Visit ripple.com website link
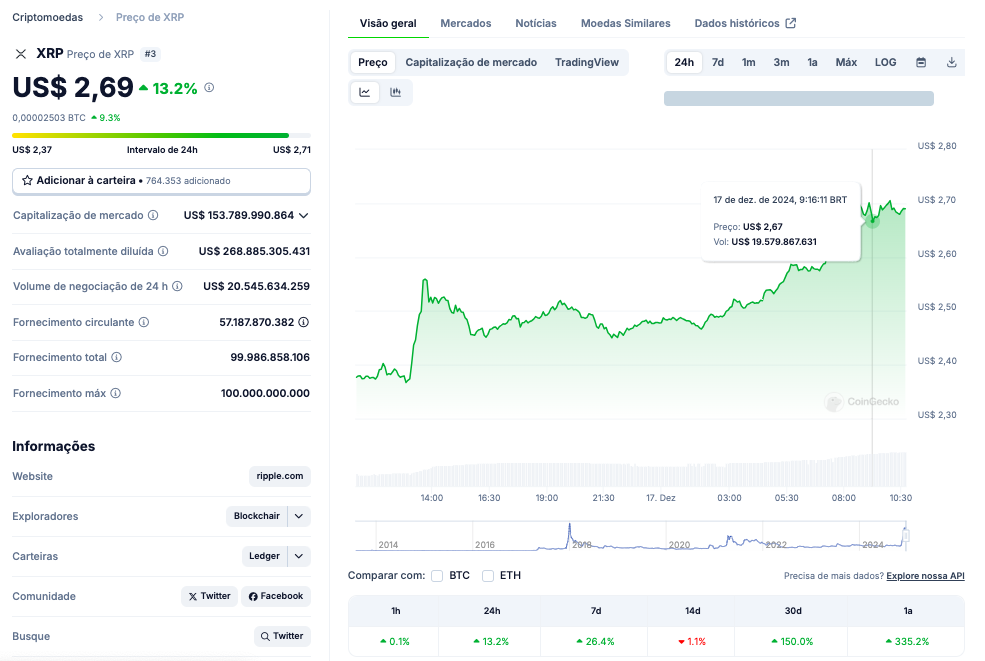The image size is (985, 661). [280, 476]
